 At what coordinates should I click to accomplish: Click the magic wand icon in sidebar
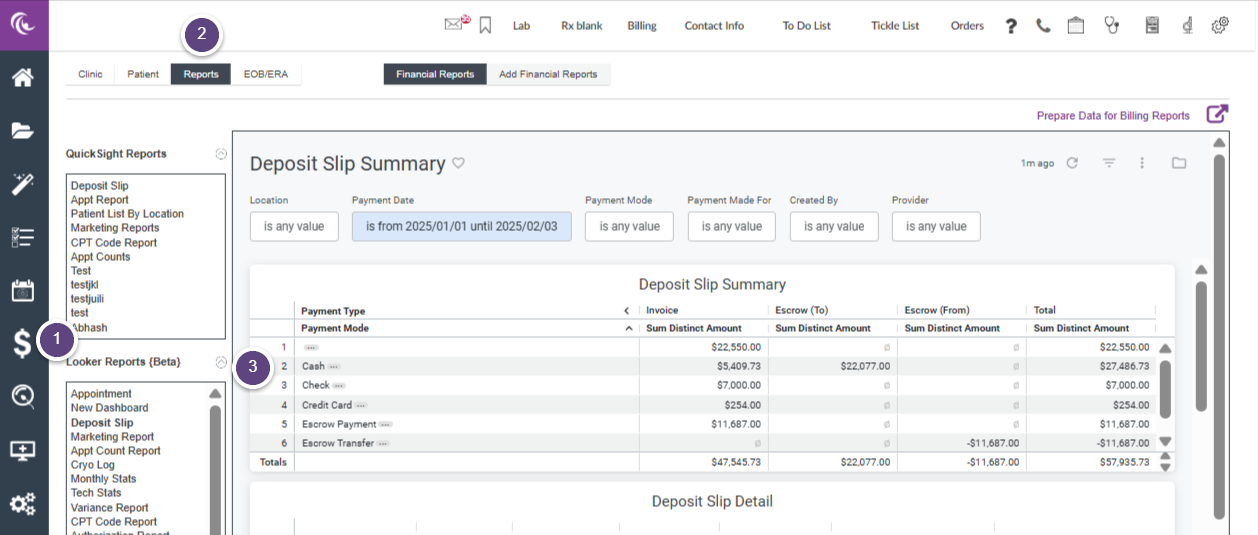click(x=23, y=184)
